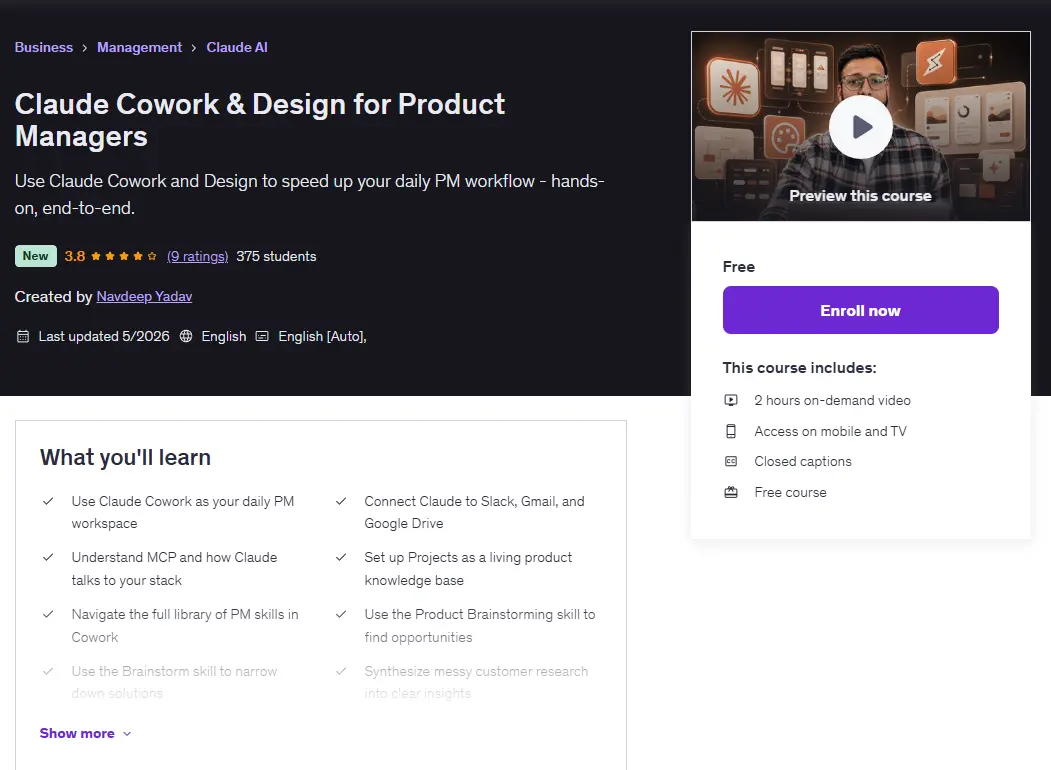The width and height of the screenshot is (1051, 770).
Task: Click the checkmark beside Product Brainstorming skill item
Action: 341,615
